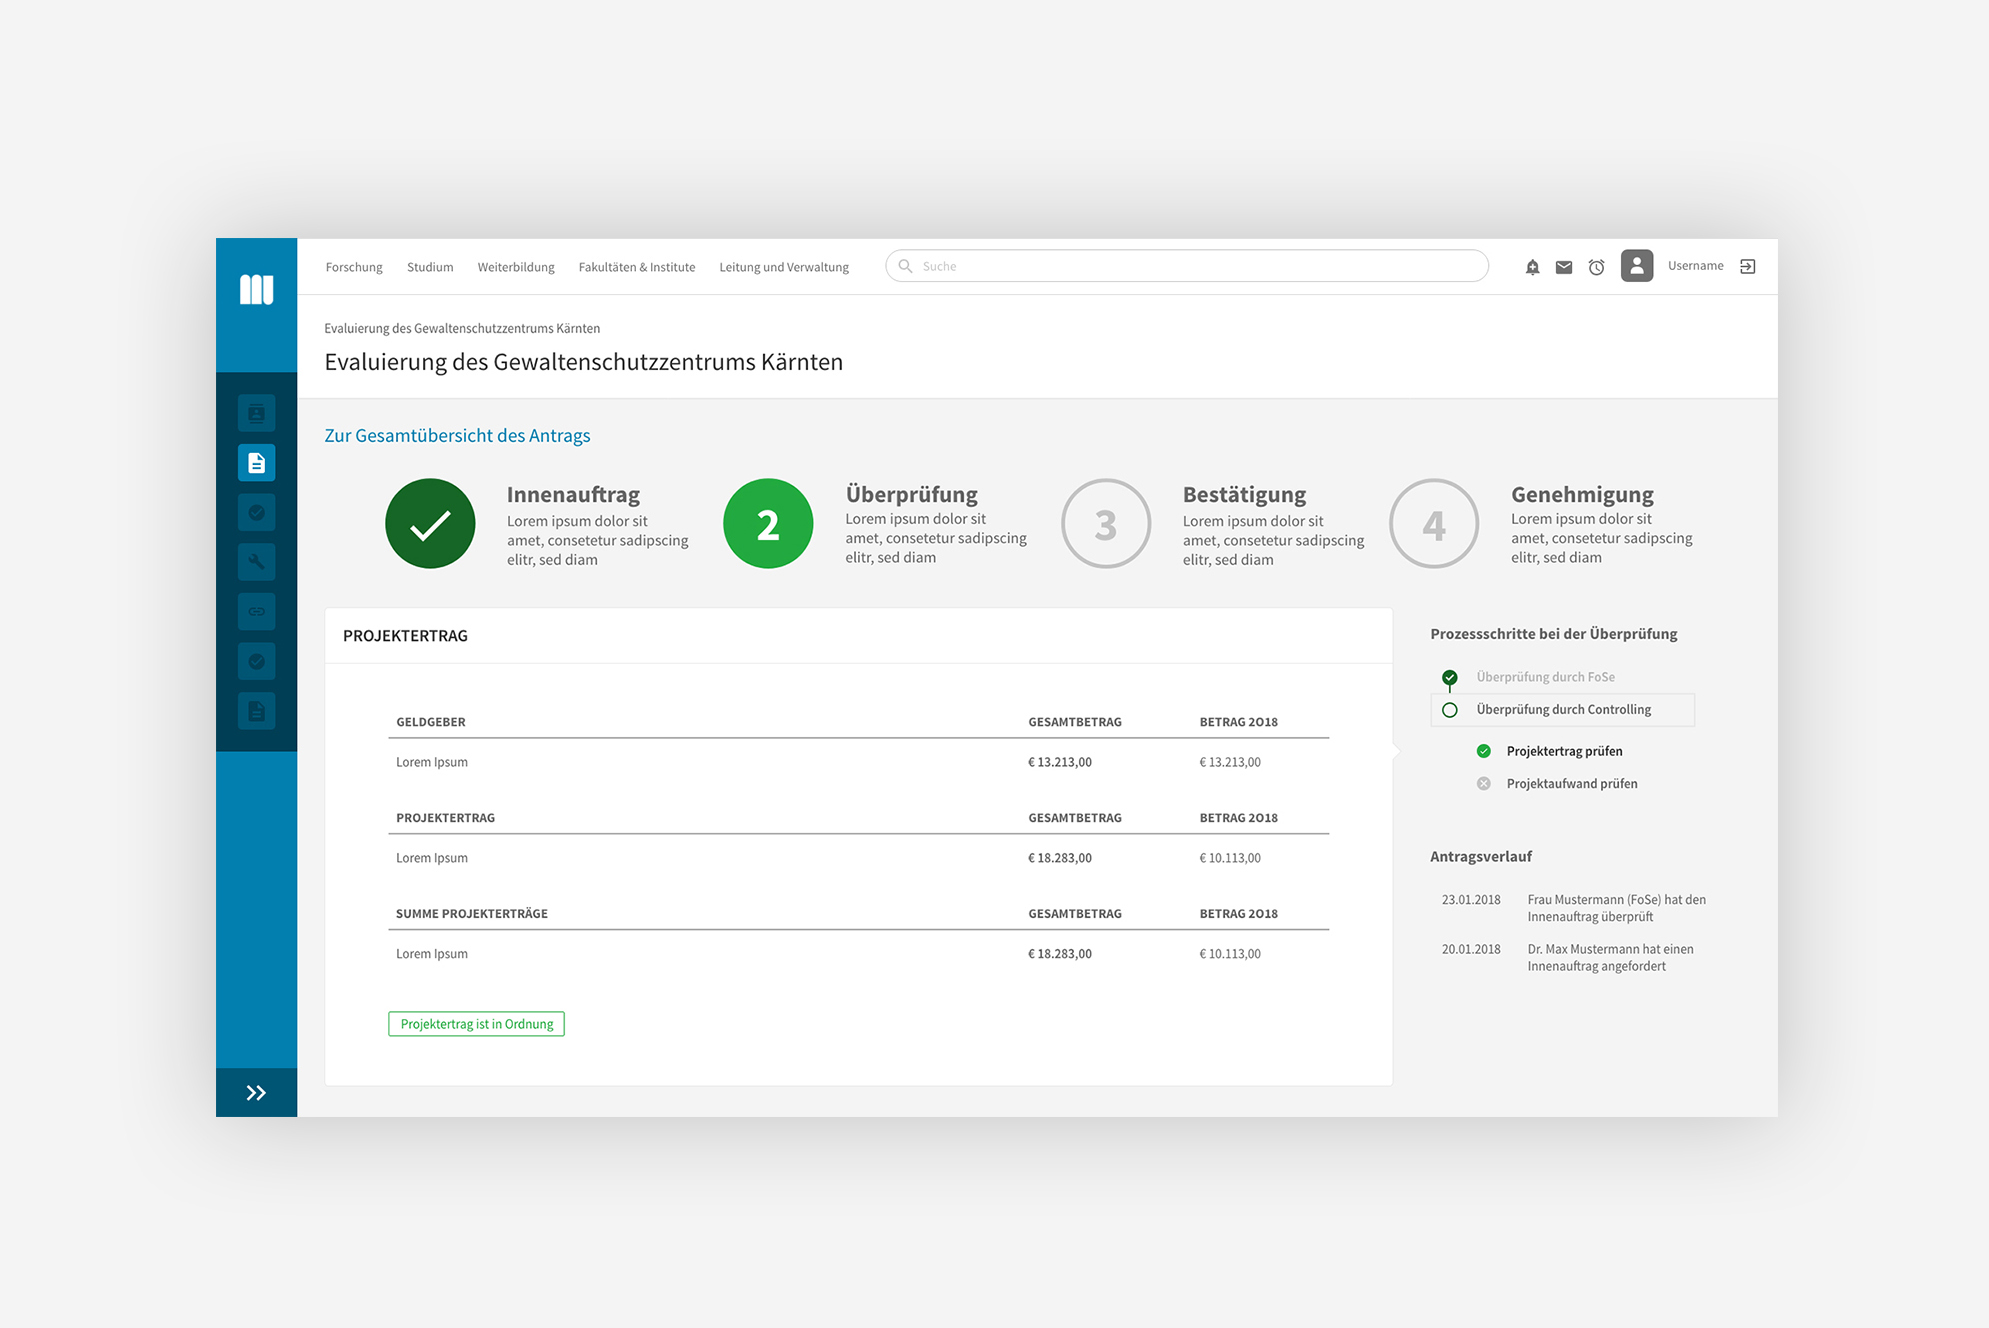
Task: Click the Username label
Action: pos(1696,266)
